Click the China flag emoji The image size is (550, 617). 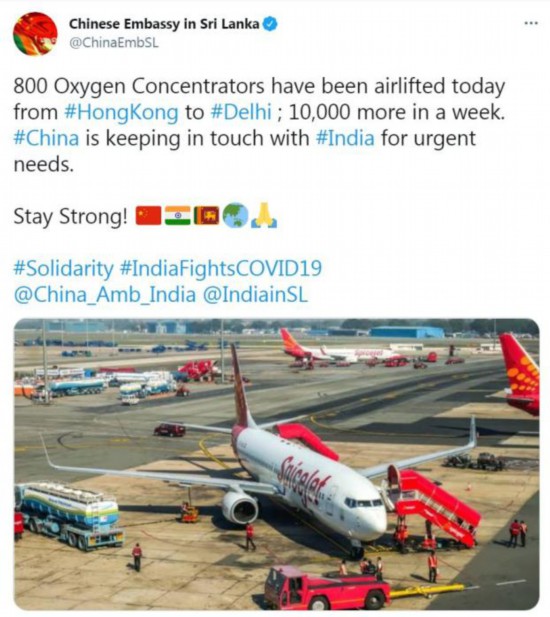[x=148, y=216]
